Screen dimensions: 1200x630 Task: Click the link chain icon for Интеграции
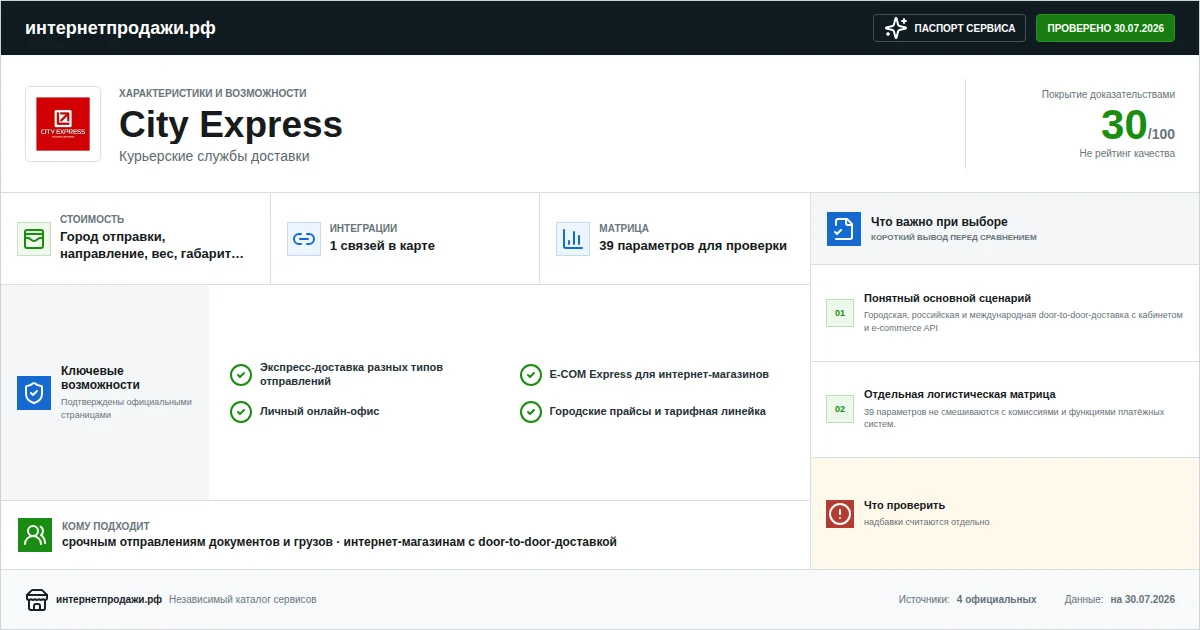[304, 239]
